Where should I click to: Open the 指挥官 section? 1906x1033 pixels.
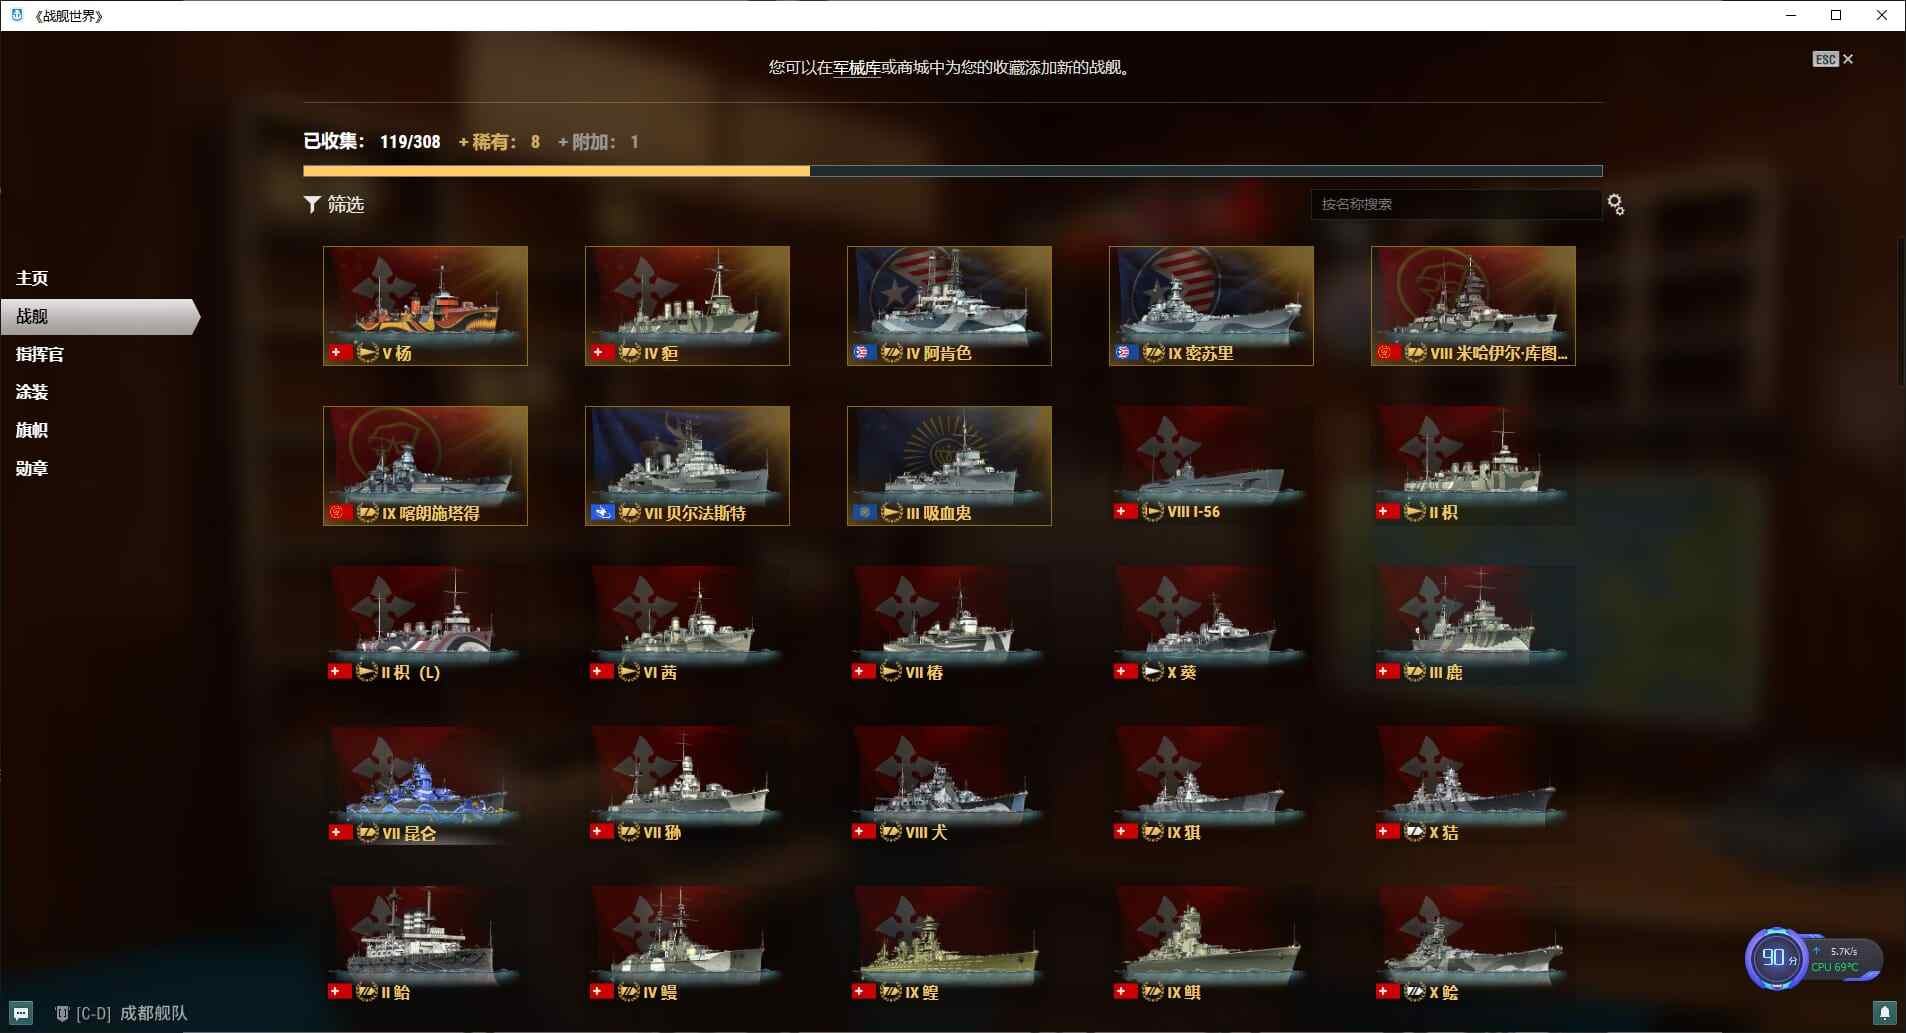[x=40, y=354]
